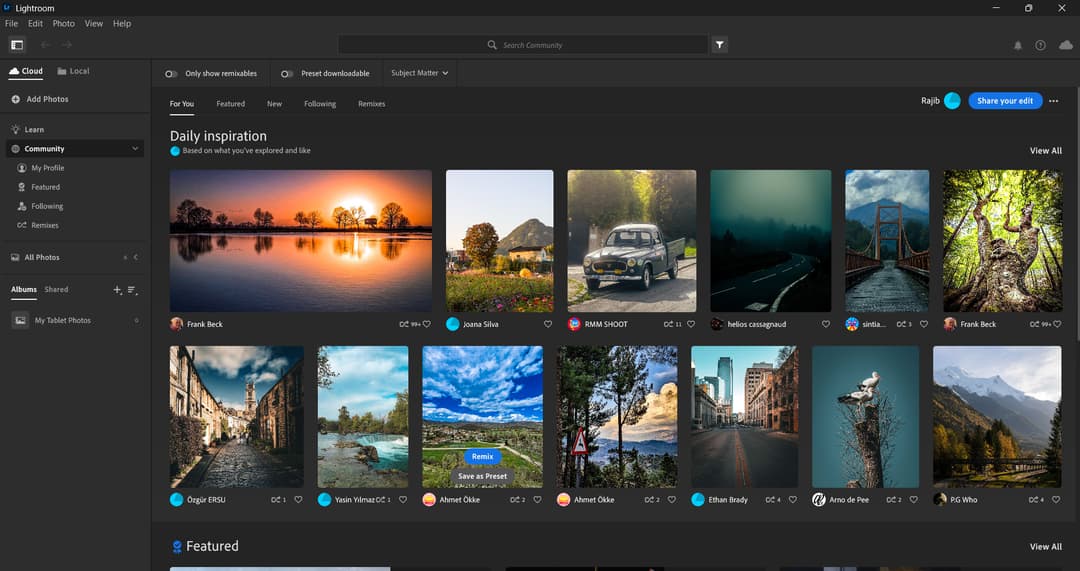Switch to the Local storage tab
This screenshot has height=571, width=1080.
coord(73,71)
